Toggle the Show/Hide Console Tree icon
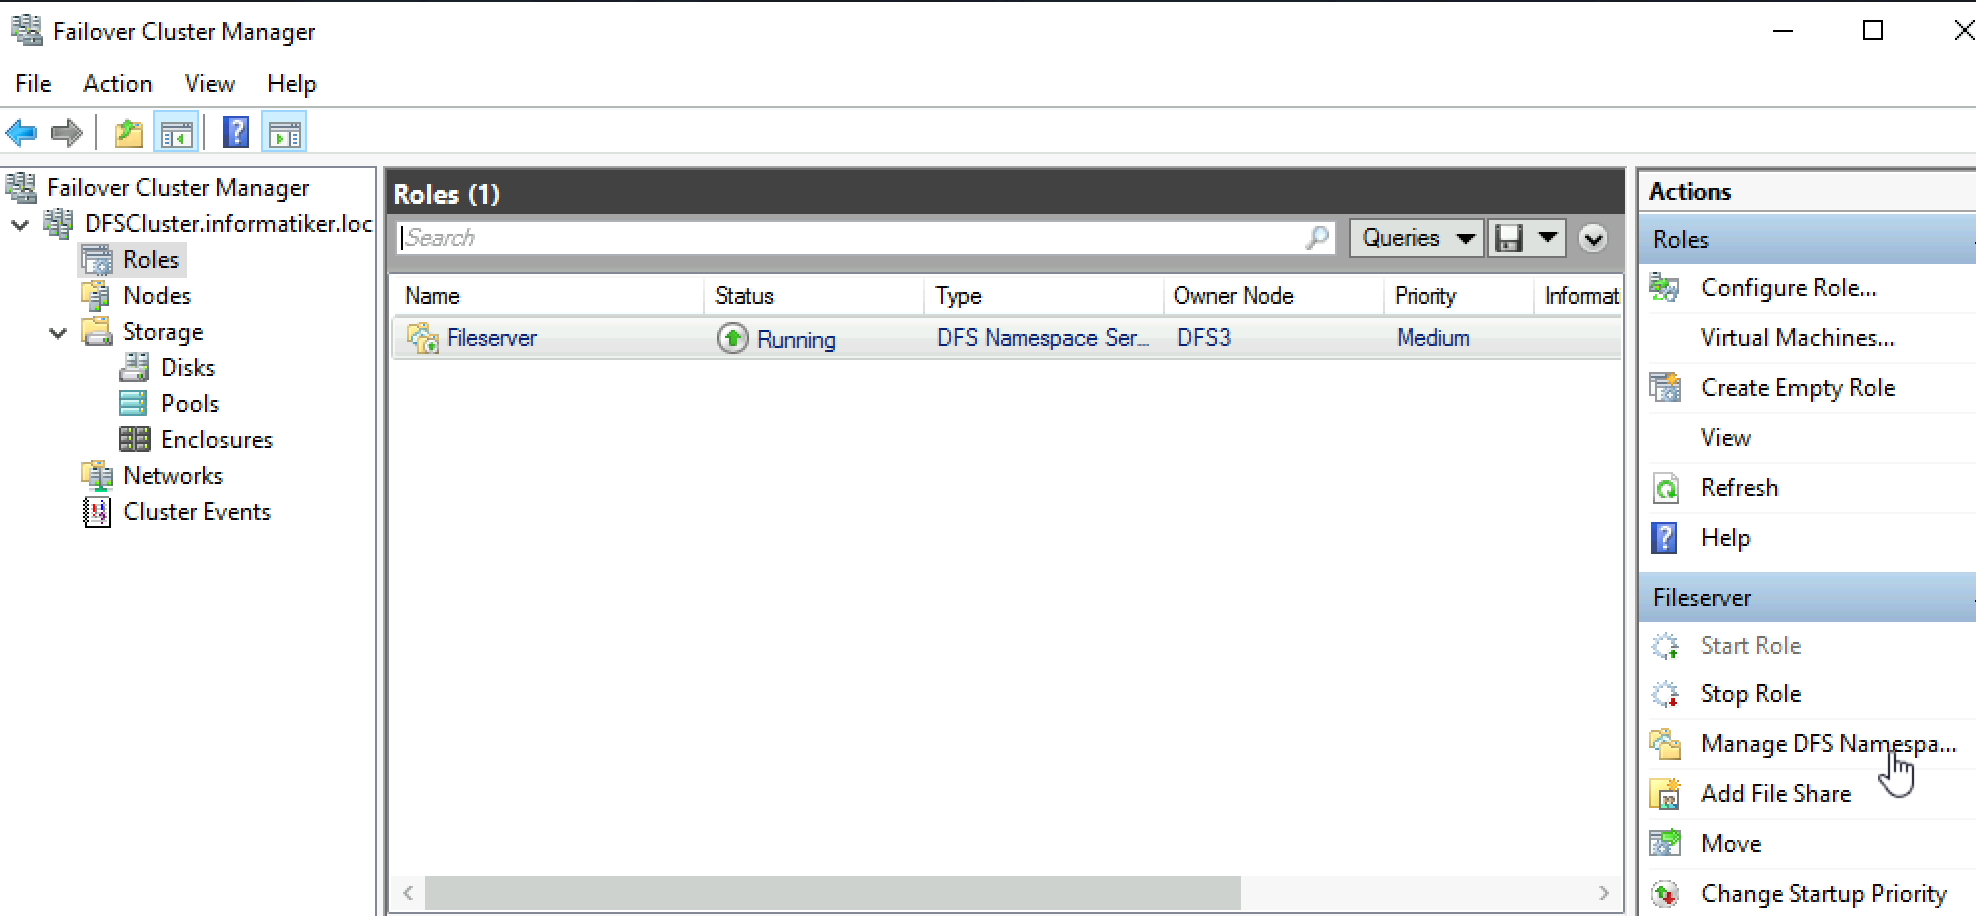The height and width of the screenshot is (916, 1976). click(177, 133)
